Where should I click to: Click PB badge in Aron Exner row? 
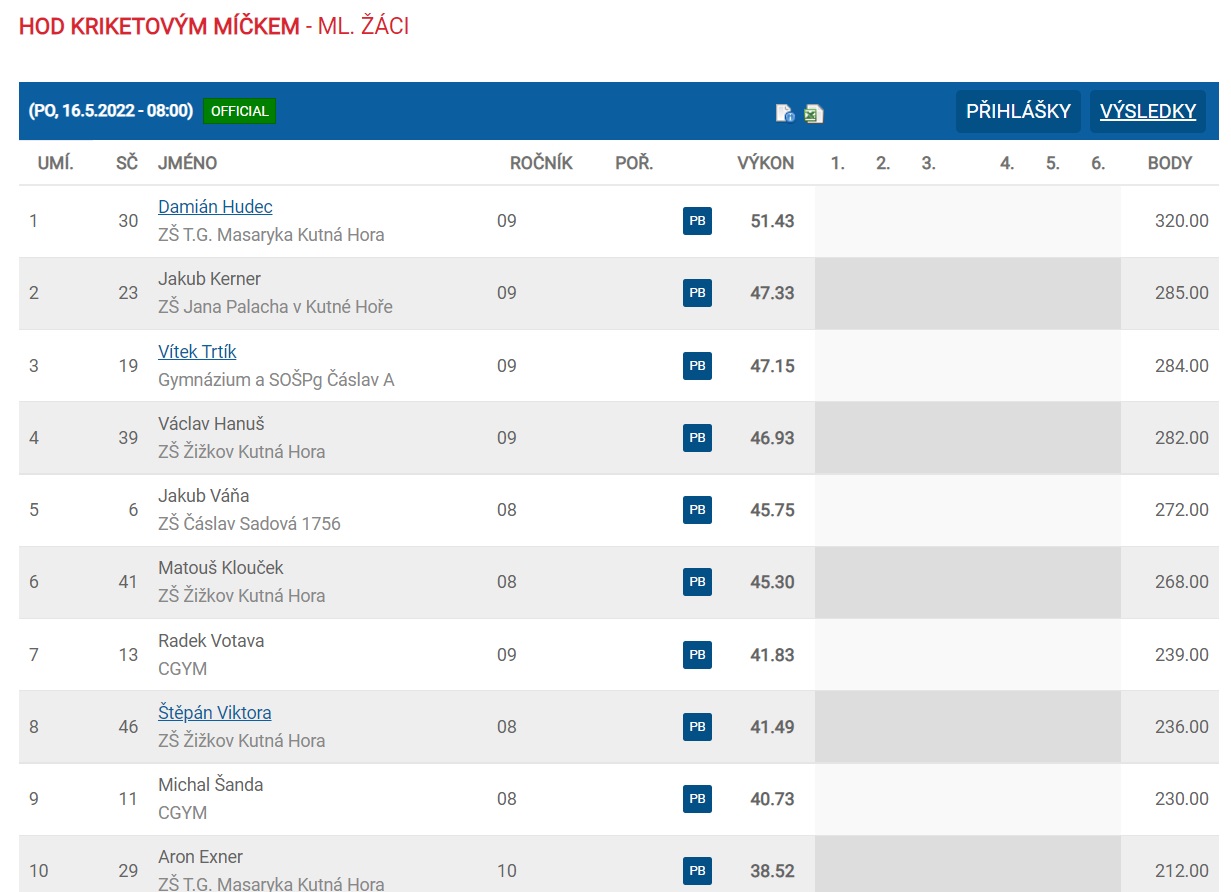point(697,871)
